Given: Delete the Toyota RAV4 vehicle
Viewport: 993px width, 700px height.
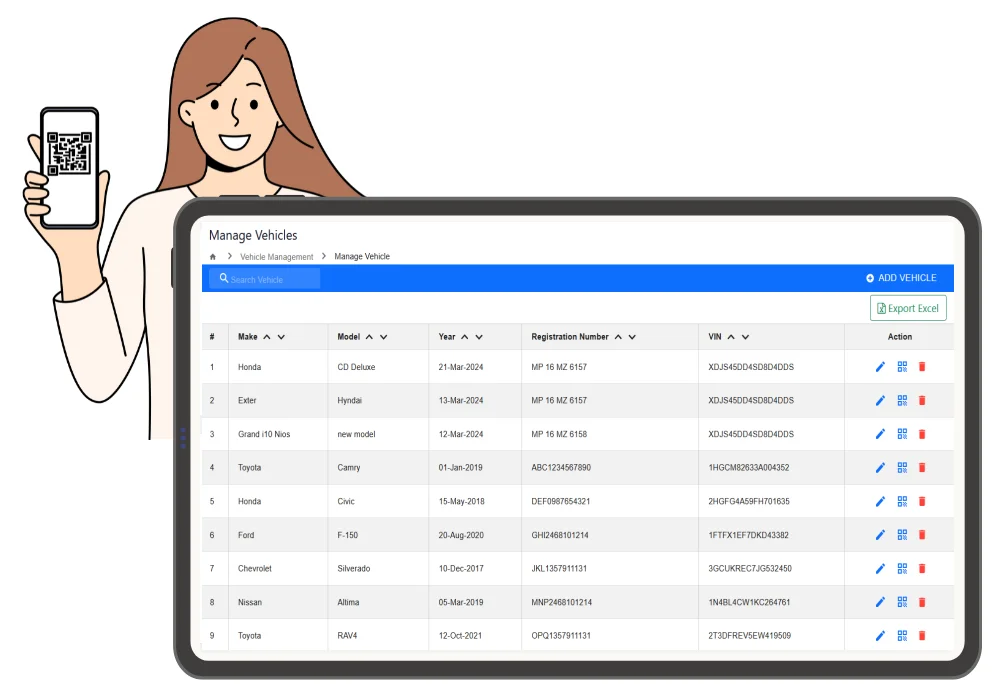Looking at the screenshot, I should 922,635.
